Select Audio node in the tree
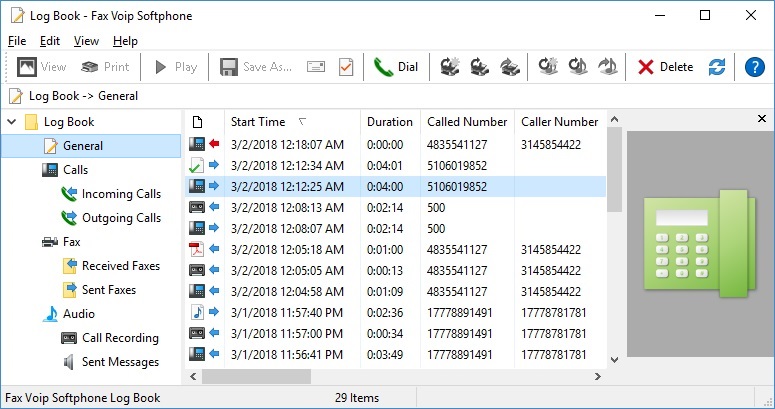 (69, 314)
